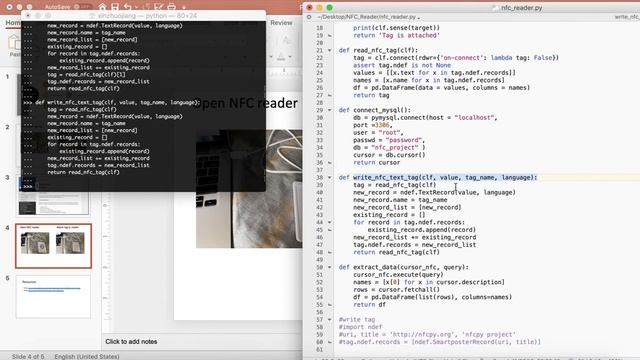The height and width of the screenshot is (360, 640).
Task: Click the line 'db = "nfc_project" )'
Action: pos(389,147)
